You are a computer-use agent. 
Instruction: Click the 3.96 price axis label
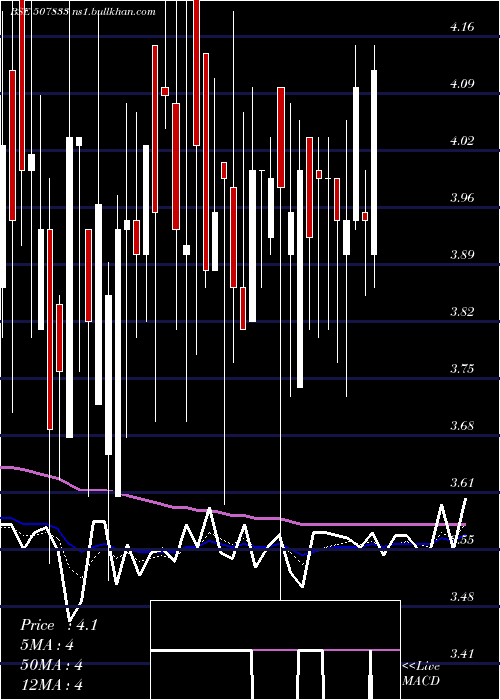462,198
